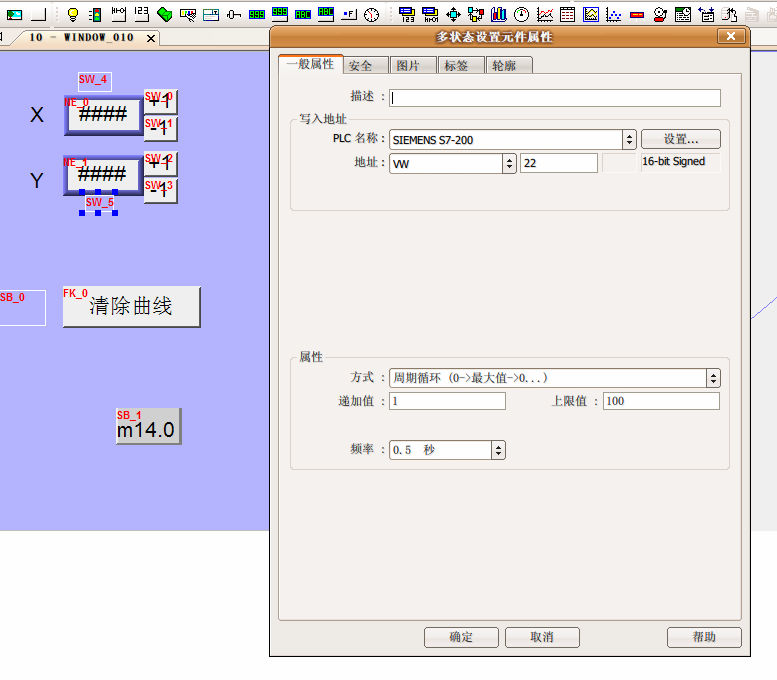Insert a trend display chart icon

[545, 14]
